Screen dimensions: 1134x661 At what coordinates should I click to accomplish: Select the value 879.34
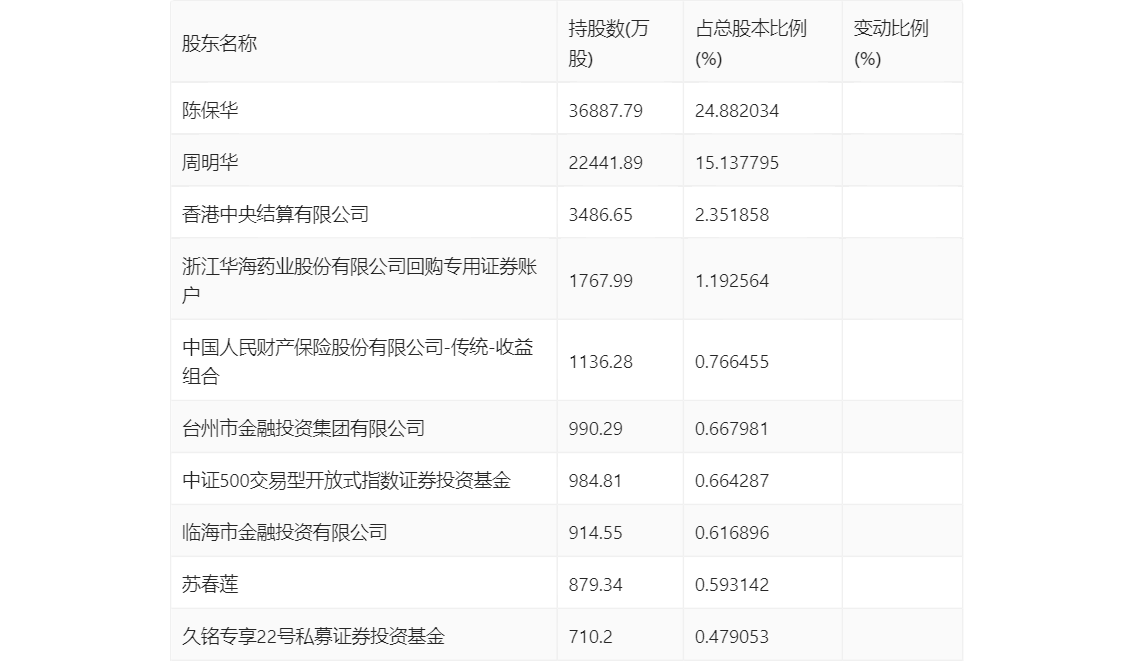point(595,585)
